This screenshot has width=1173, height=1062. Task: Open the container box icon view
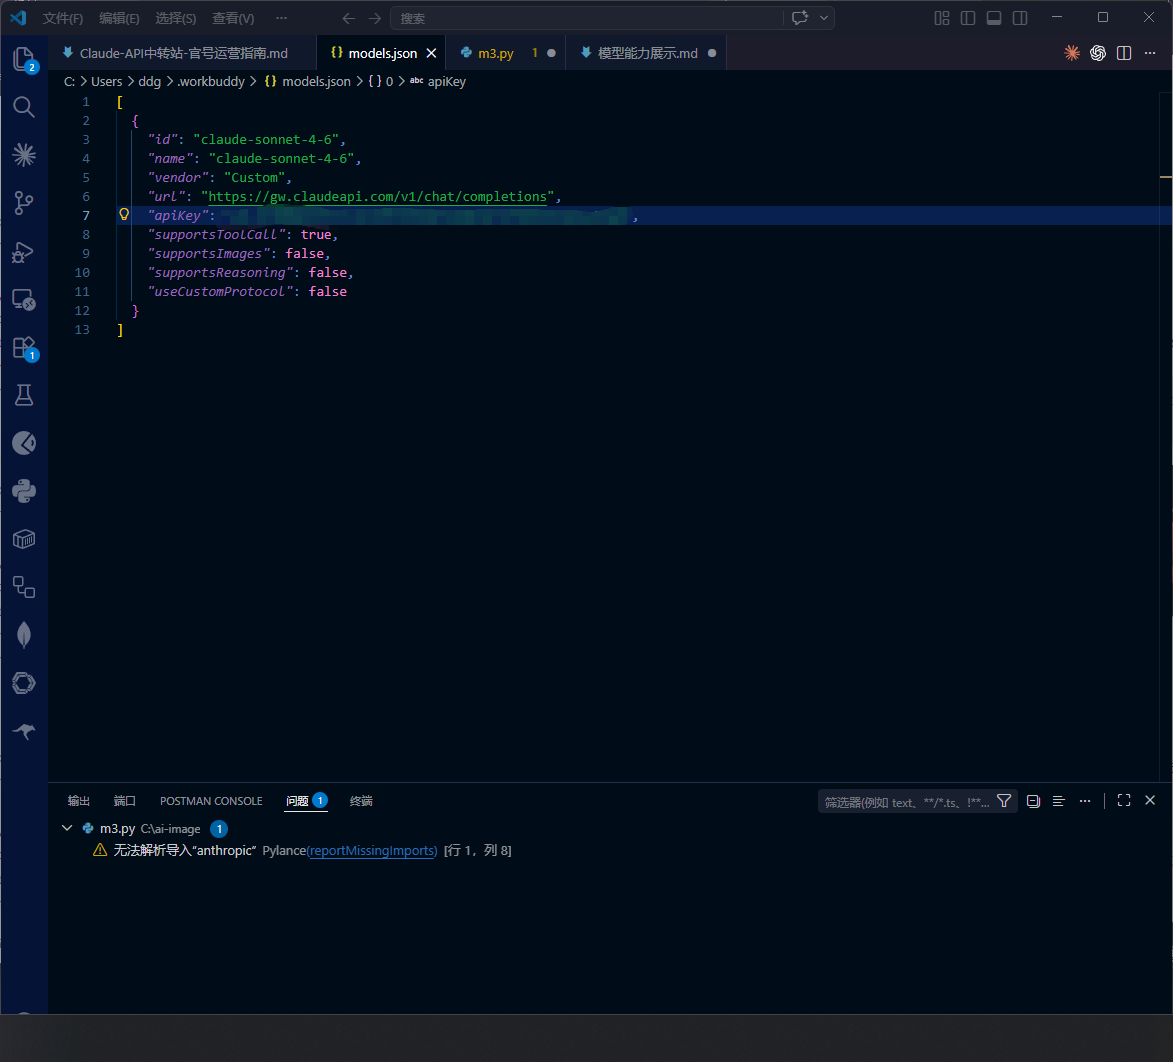point(24,539)
